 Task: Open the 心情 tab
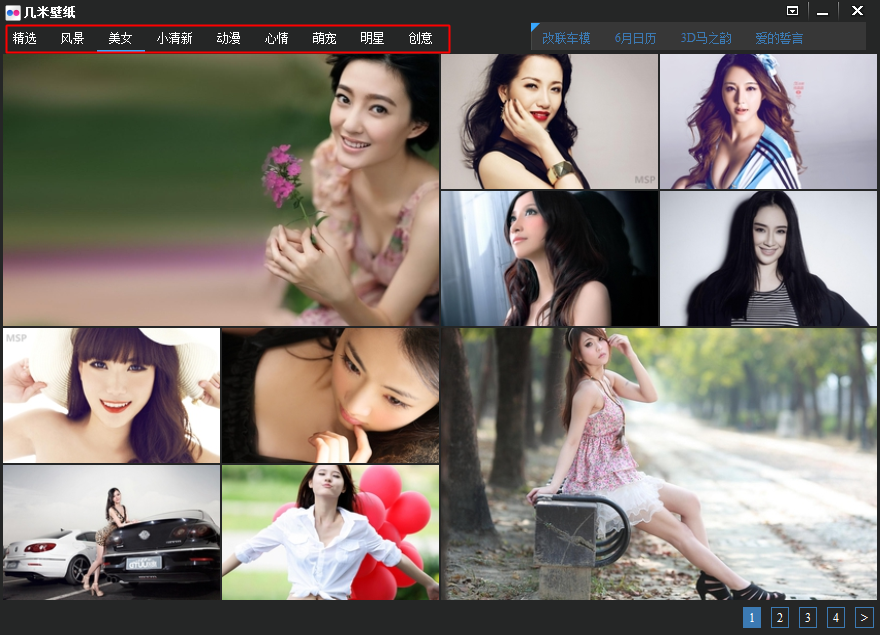click(x=277, y=38)
